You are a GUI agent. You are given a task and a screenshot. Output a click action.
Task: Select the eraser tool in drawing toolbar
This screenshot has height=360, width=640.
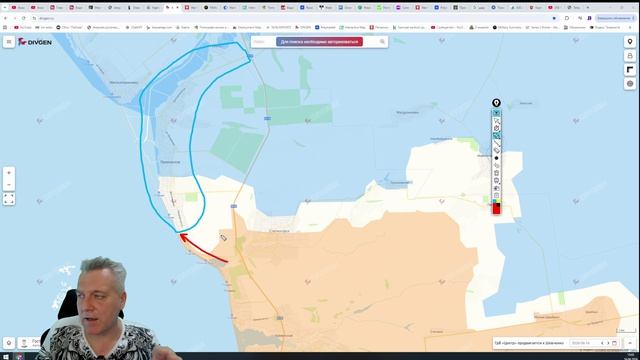(x=496, y=150)
